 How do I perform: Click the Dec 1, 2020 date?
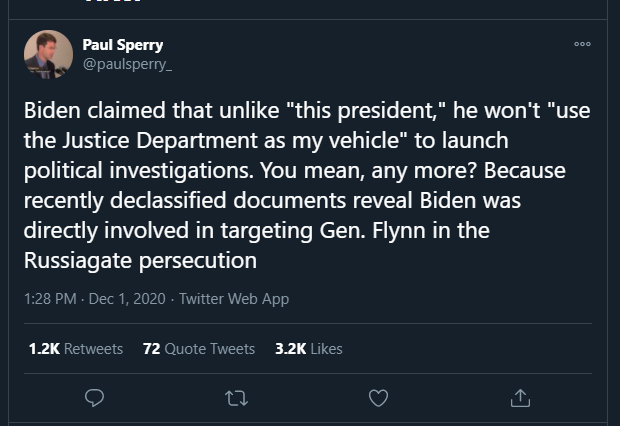point(127,299)
